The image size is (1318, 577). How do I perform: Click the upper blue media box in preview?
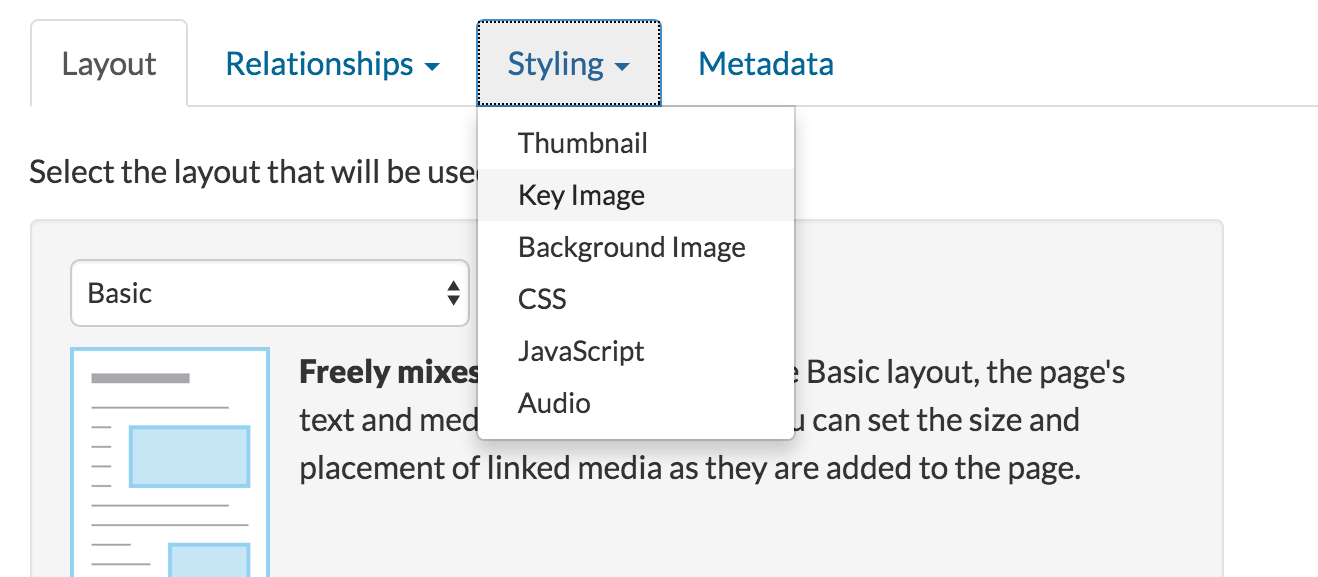tap(189, 456)
